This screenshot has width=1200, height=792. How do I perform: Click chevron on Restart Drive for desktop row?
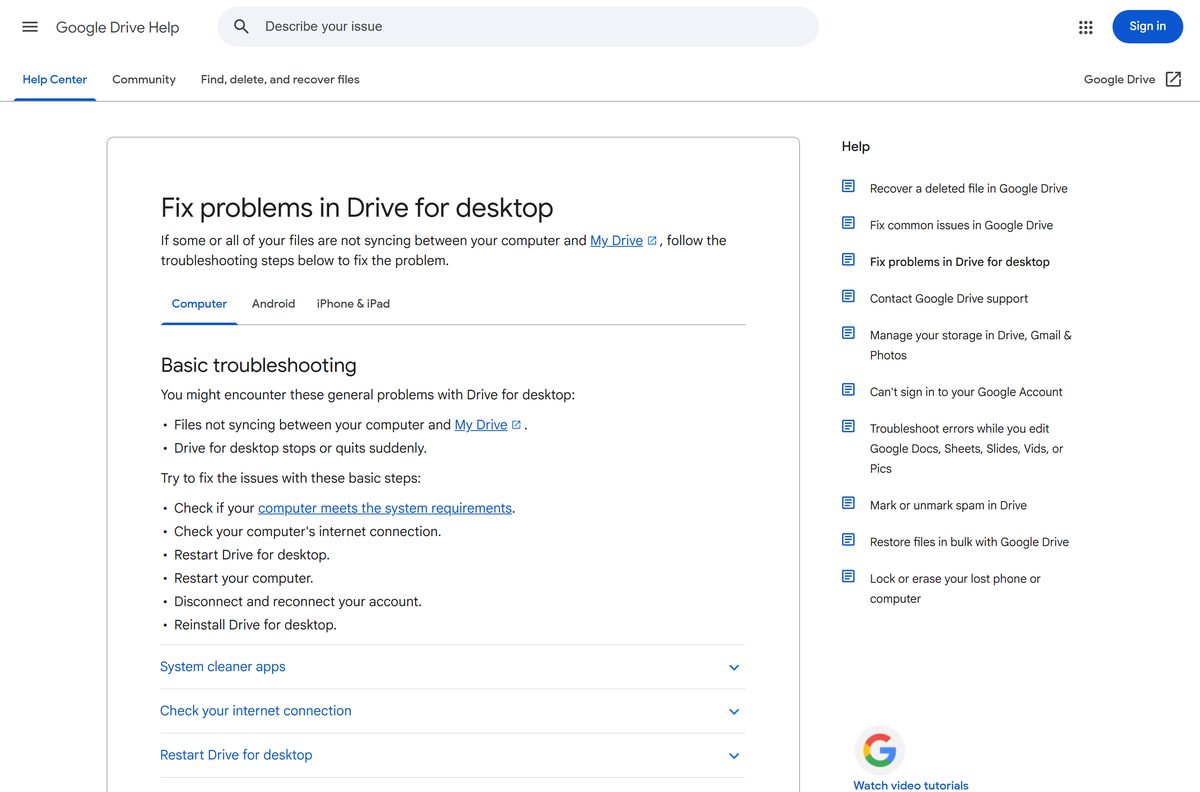(734, 756)
